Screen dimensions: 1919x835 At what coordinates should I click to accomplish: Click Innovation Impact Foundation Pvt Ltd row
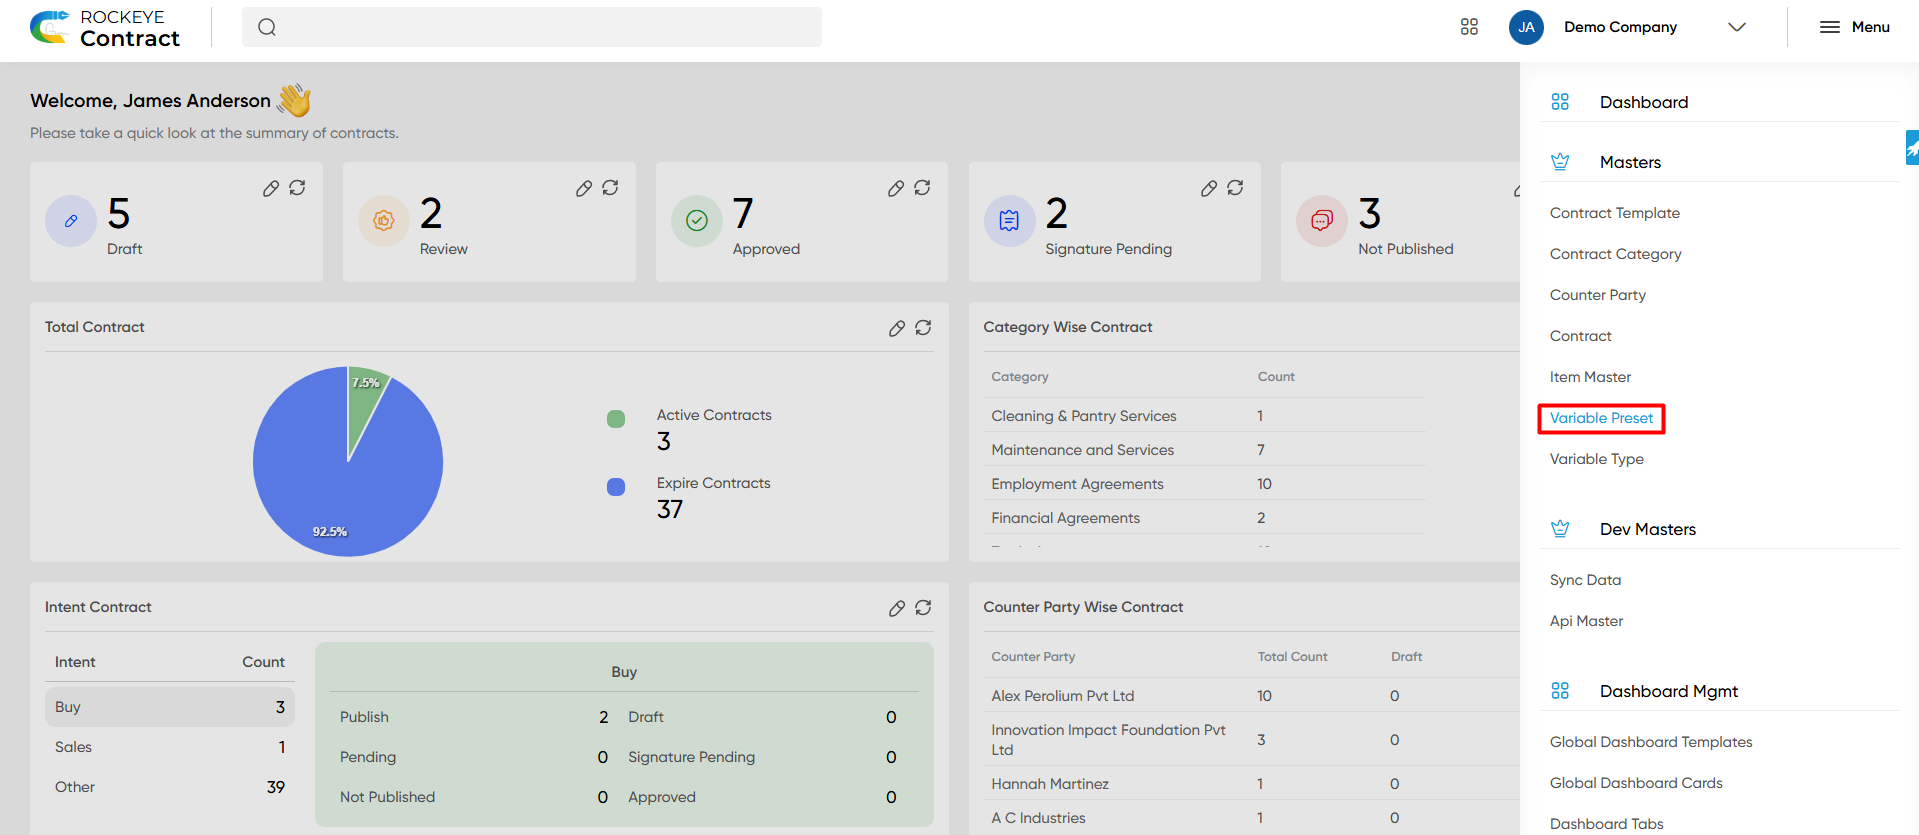click(x=1252, y=740)
